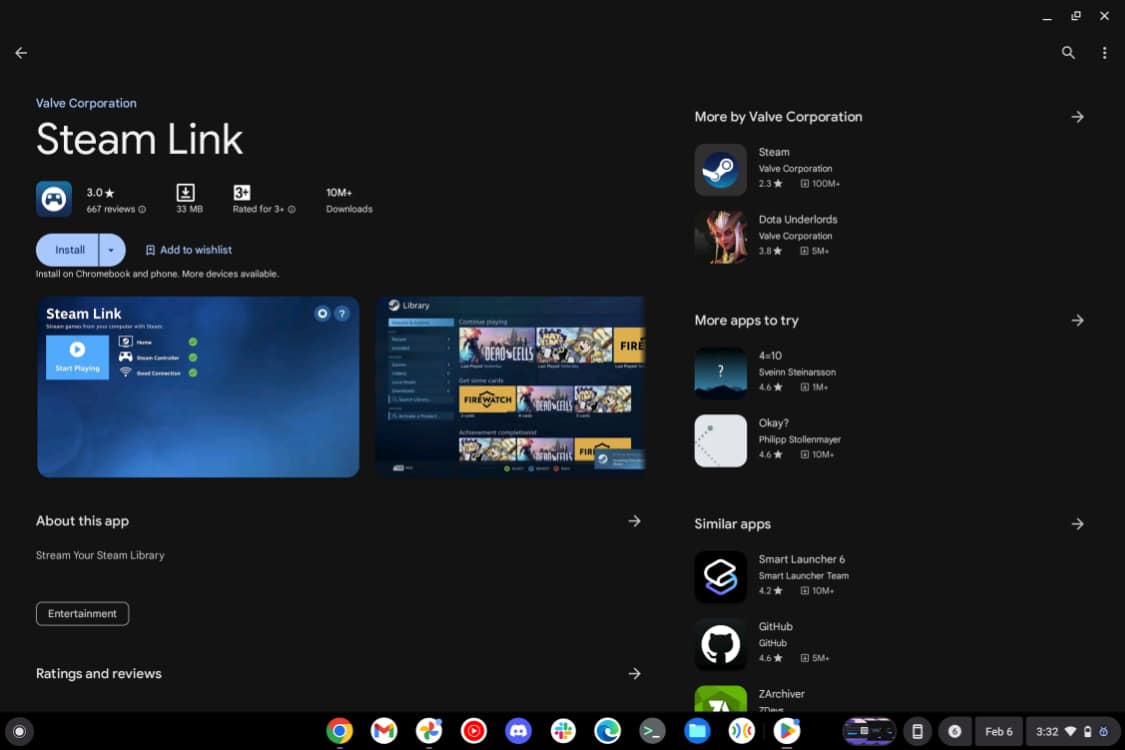Open the Library screenshot thumbnail
Screen dimensions: 1125x750
(511, 387)
